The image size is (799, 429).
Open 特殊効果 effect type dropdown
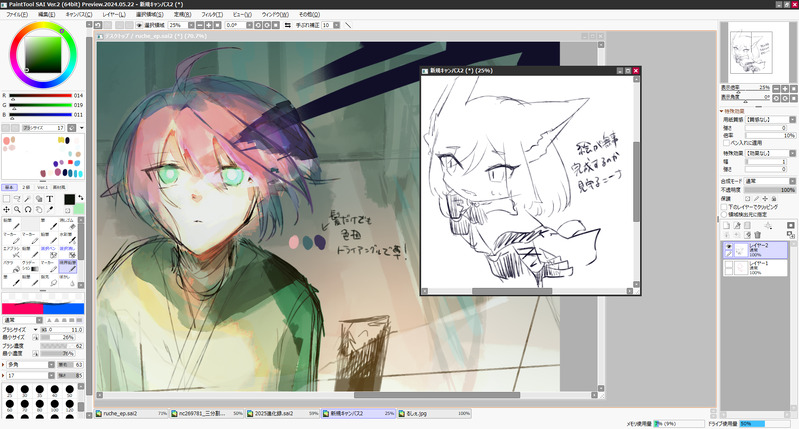(x=792, y=153)
